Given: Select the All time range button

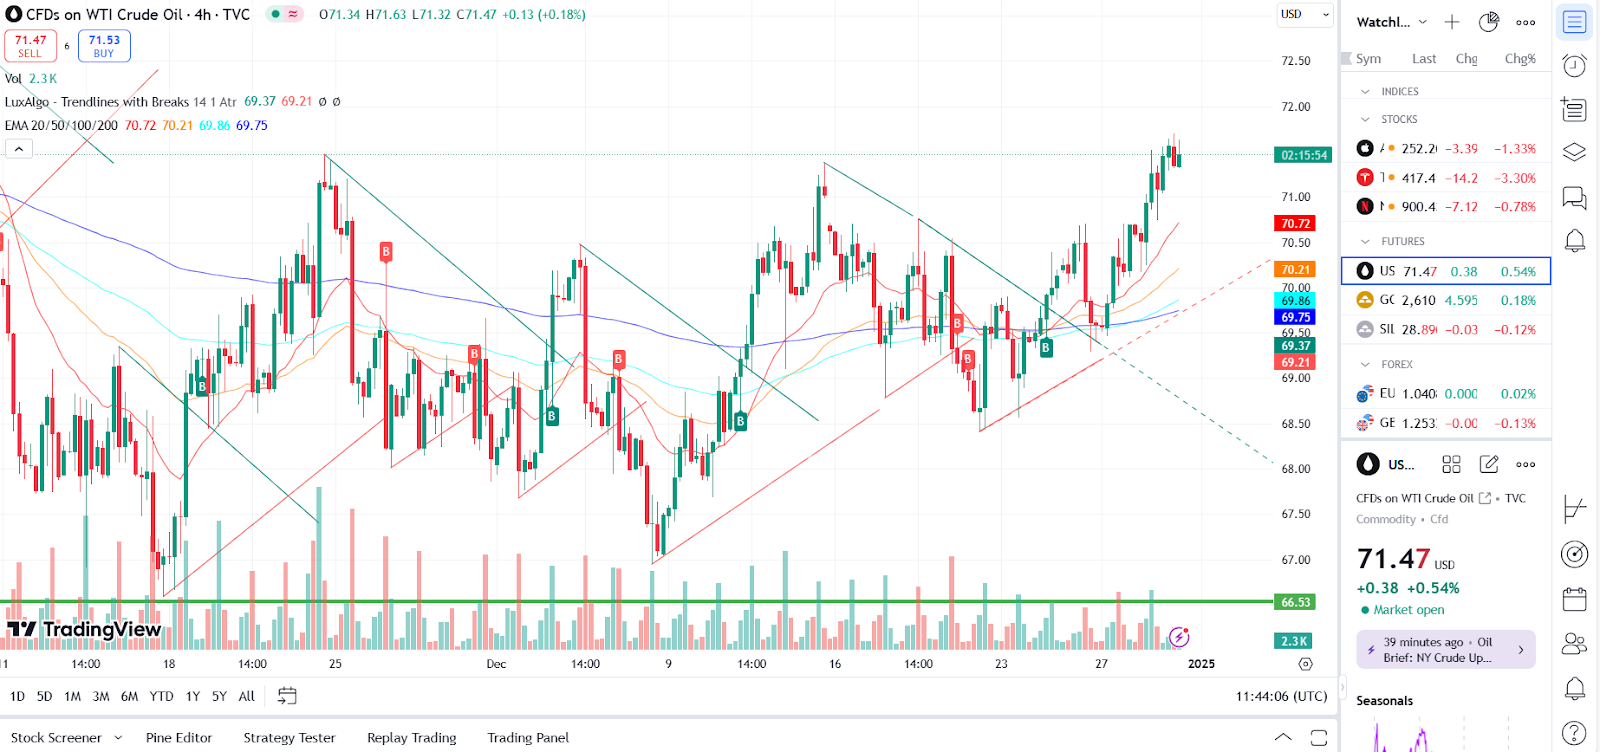Looking at the screenshot, I should click(246, 696).
